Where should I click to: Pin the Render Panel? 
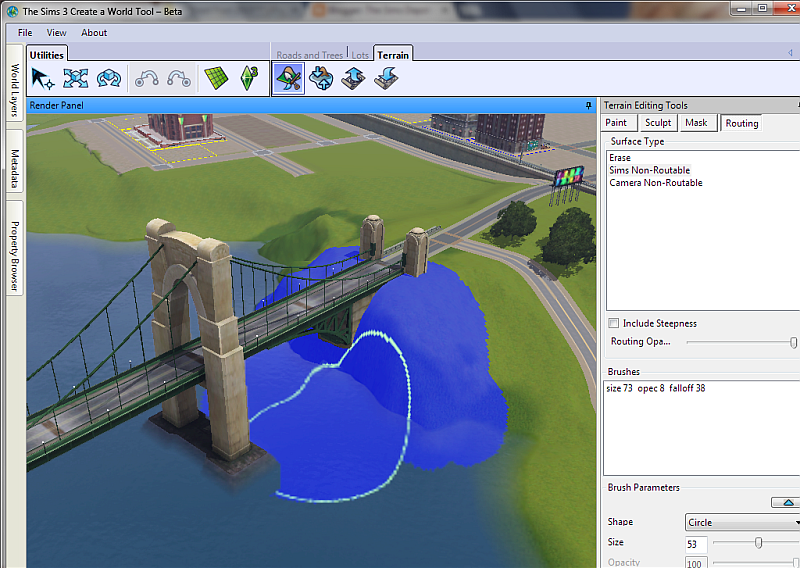coord(589,105)
